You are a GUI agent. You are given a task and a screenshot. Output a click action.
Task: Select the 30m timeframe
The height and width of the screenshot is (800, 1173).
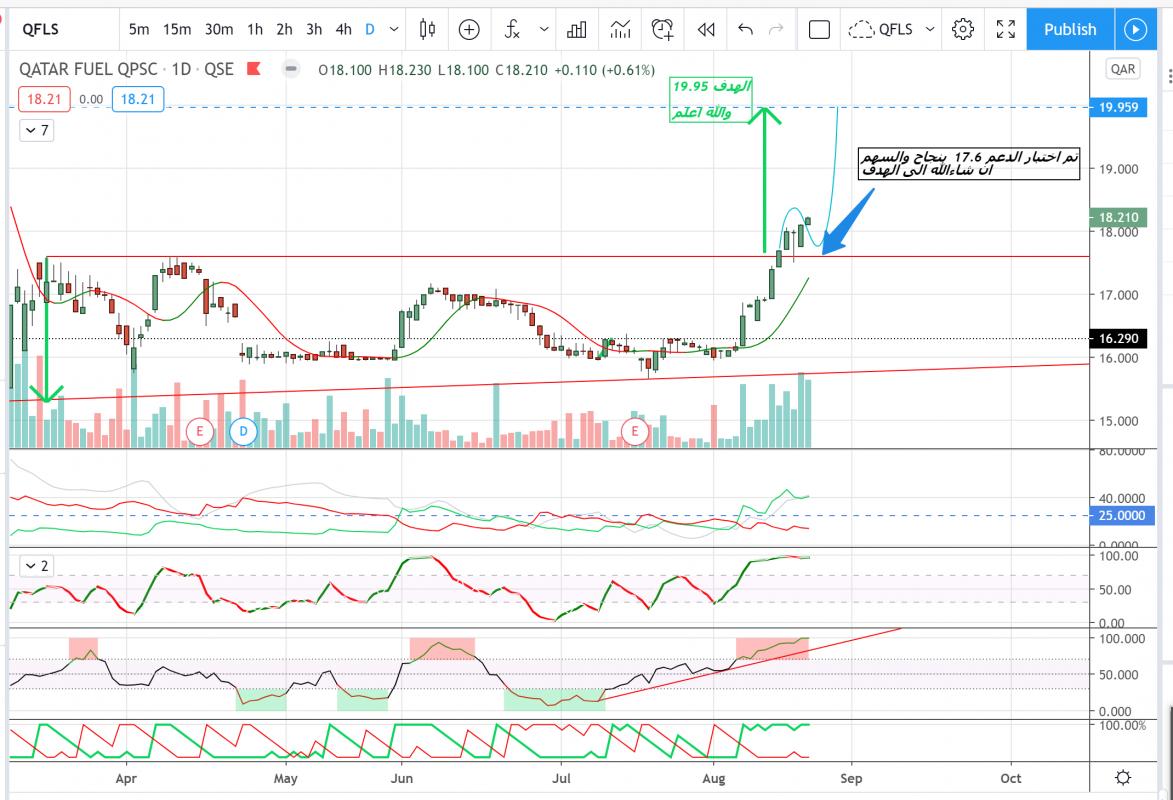(x=218, y=29)
